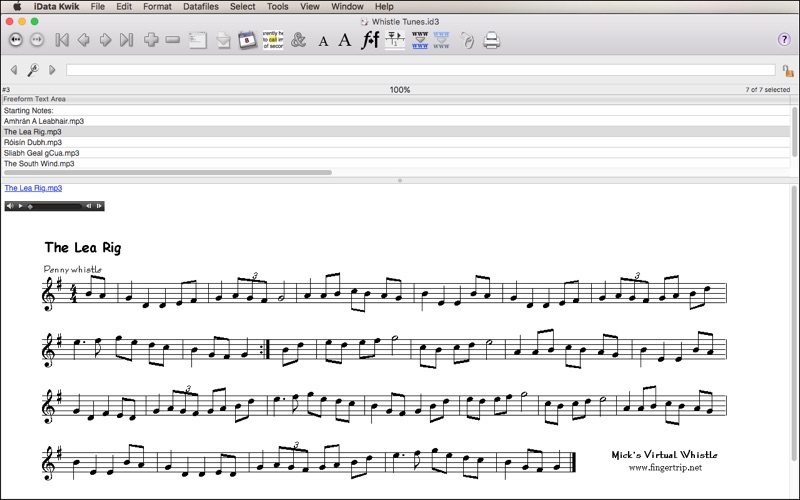Step audio forward in mini player
Image resolution: width=800 pixels, height=500 pixels.
99,206
